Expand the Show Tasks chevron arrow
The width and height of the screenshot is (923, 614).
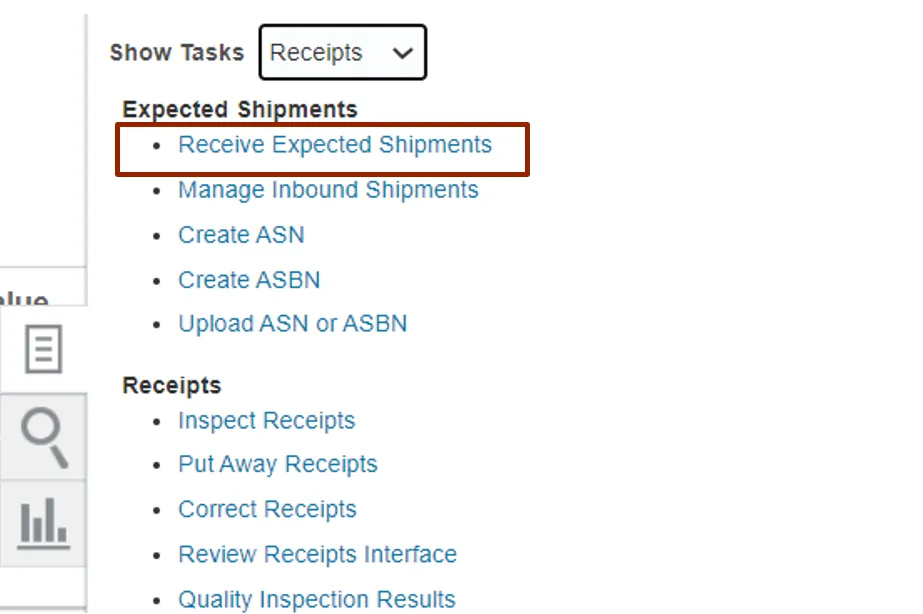point(402,53)
